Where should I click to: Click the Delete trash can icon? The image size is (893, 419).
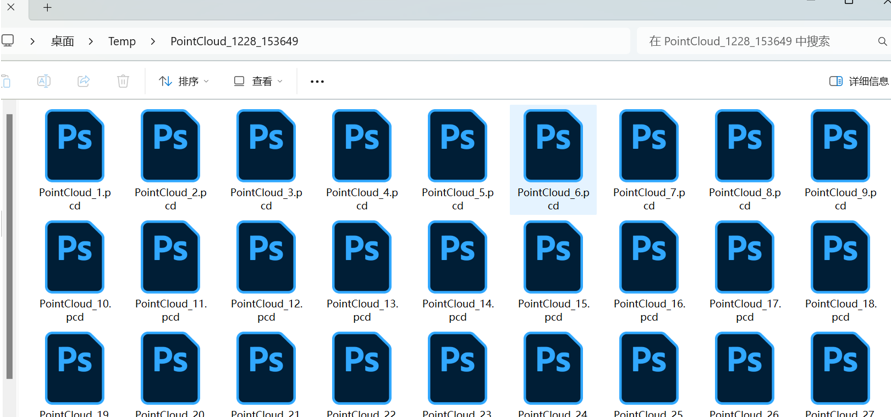click(123, 81)
